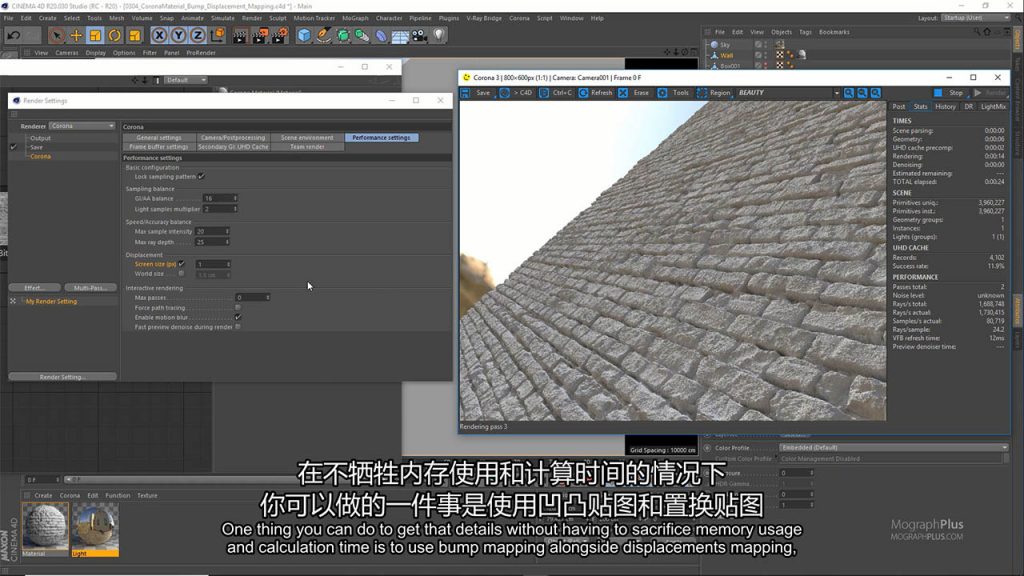This screenshot has width=1024, height=576.
Task: Toggle the X axis lock
Action: (159, 35)
